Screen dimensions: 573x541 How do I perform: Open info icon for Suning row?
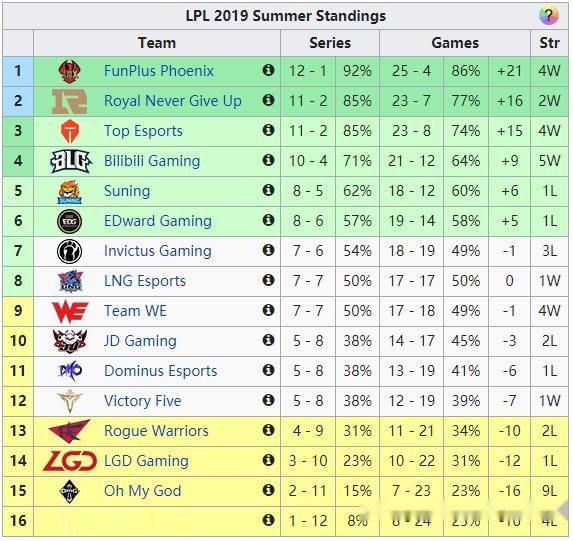pos(268,189)
